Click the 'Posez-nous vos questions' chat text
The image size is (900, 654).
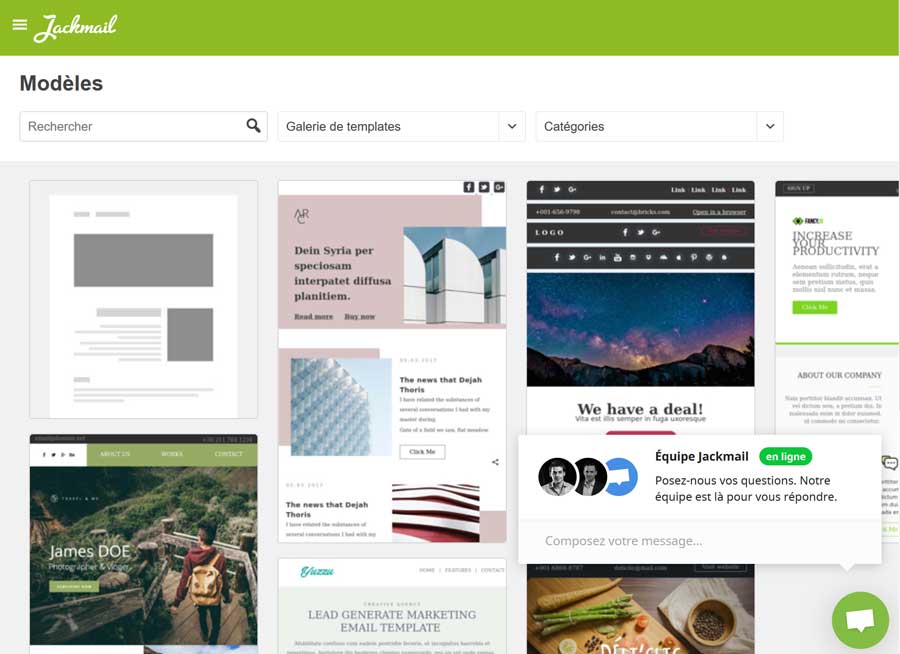coord(746,489)
